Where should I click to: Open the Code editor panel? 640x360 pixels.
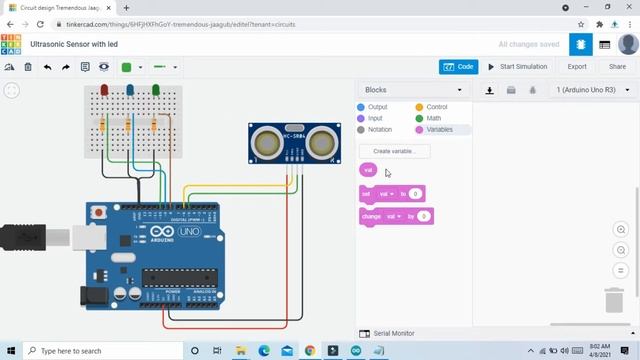(458, 67)
